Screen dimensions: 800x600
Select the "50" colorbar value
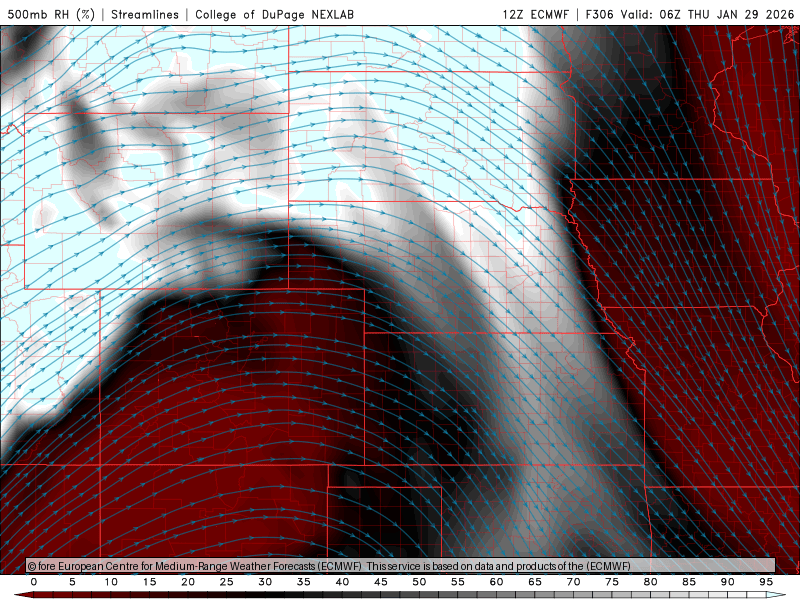(x=419, y=582)
